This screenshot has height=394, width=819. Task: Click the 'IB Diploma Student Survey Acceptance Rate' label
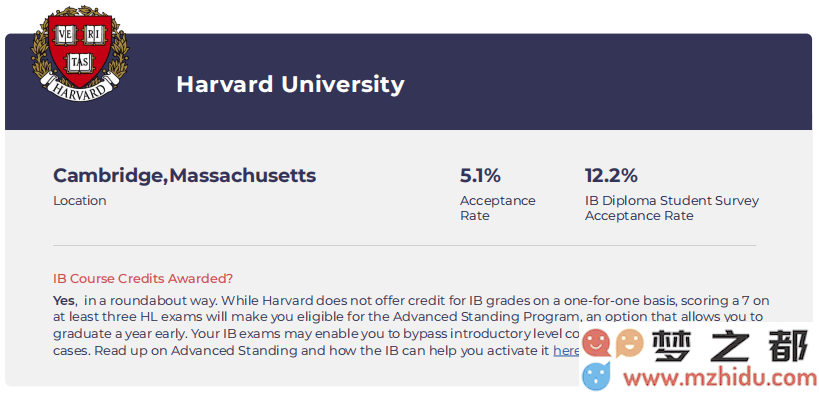(672, 208)
